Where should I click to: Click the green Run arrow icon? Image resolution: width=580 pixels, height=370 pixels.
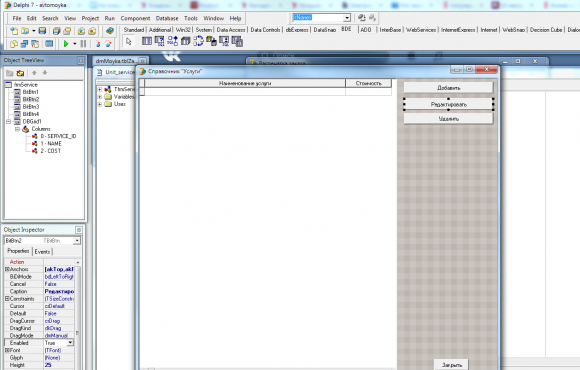click(66, 44)
